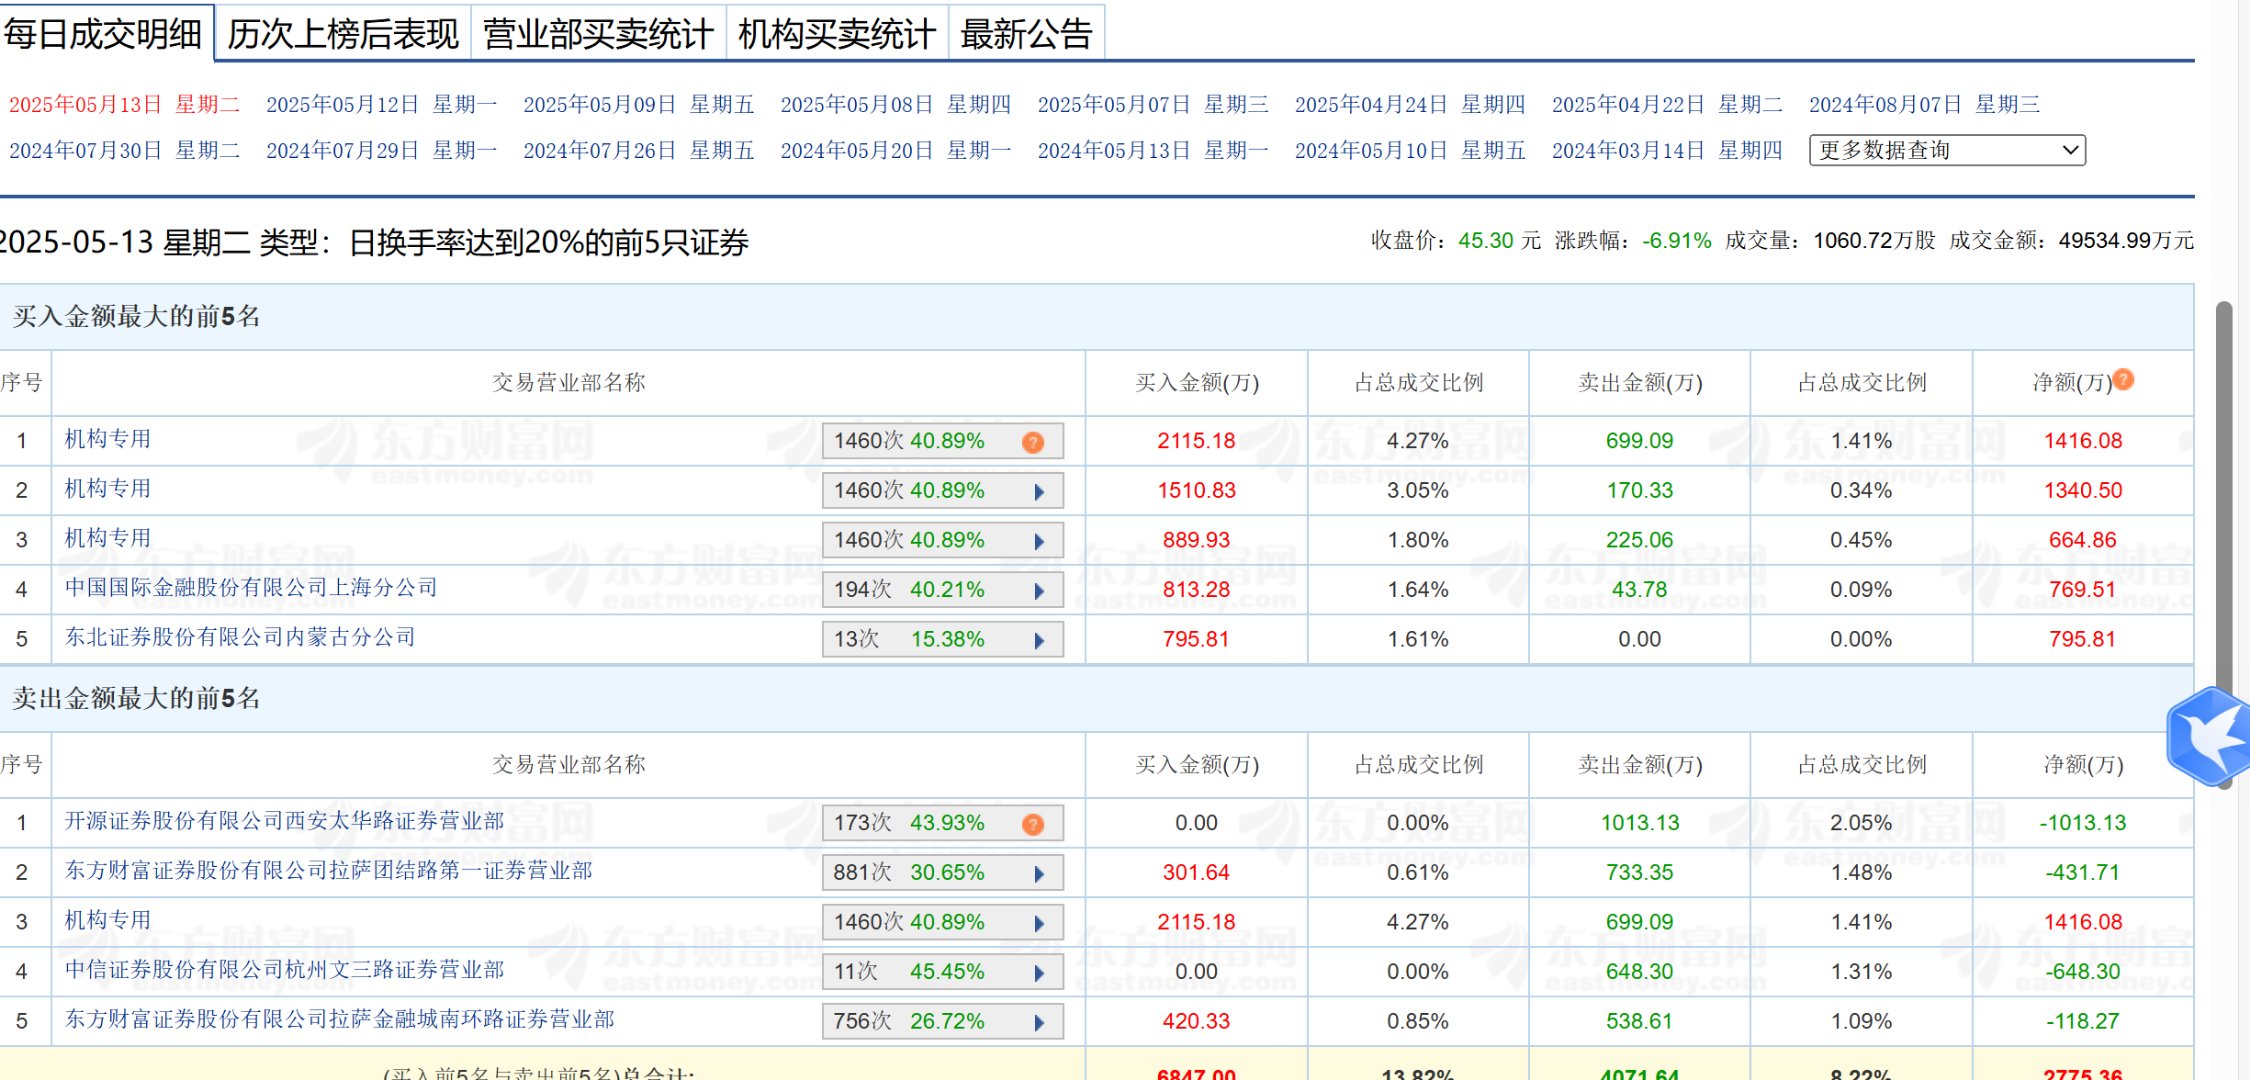Switch to the 机构买卖统计 tab
The width and height of the screenshot is (2250, 1080).
point(836,32)
